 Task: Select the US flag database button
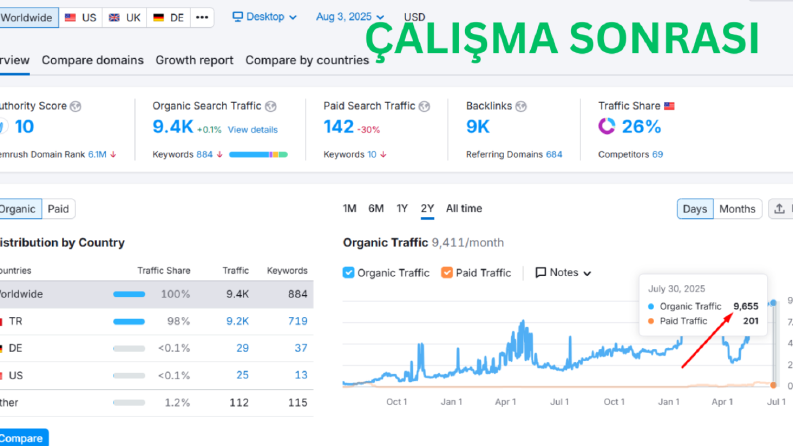tap(81, 18)
